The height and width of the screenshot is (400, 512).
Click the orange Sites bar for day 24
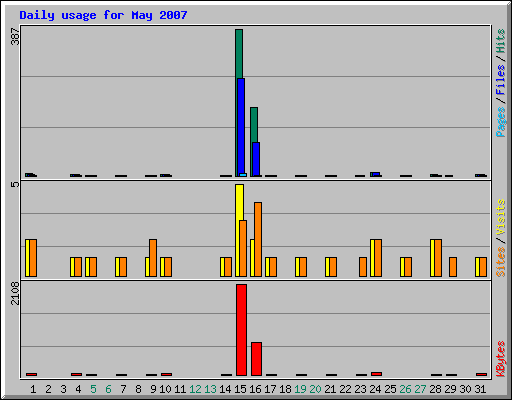click(x=378, y=258)
